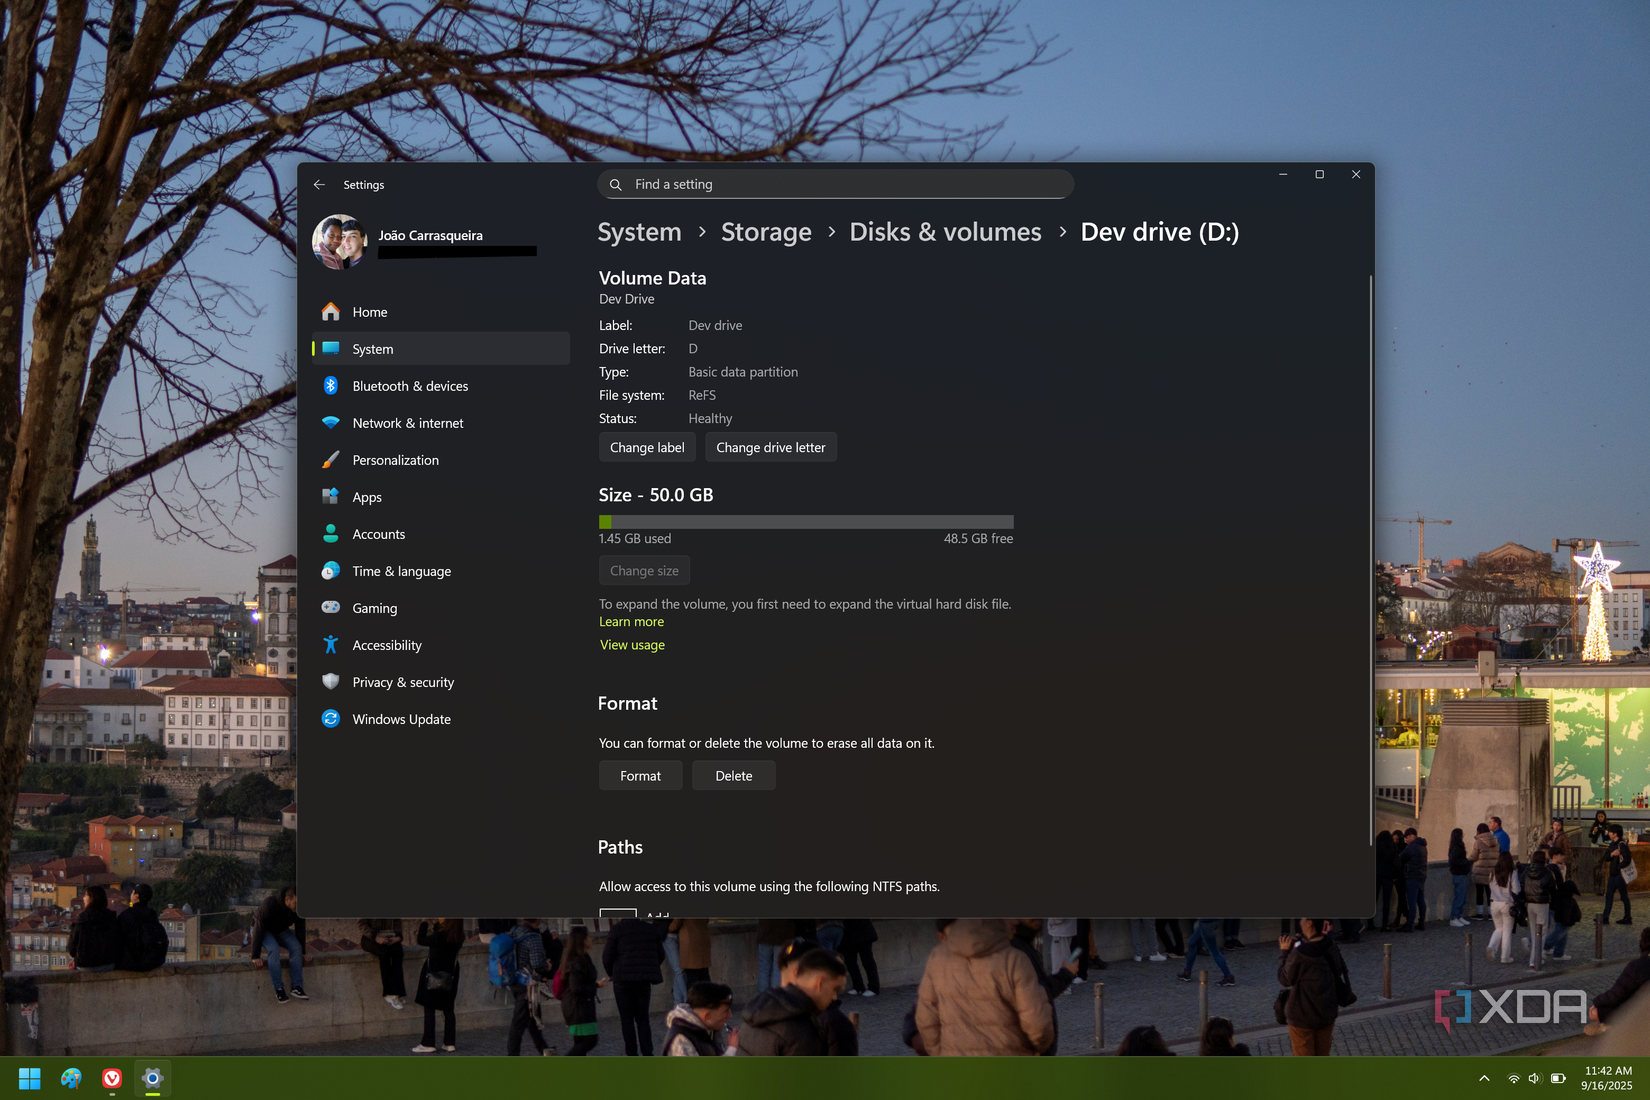Select the Disks & volumes breadcrumb
The height and width of the screenshot is (1100, 1650).
click(x=944, y=232)
